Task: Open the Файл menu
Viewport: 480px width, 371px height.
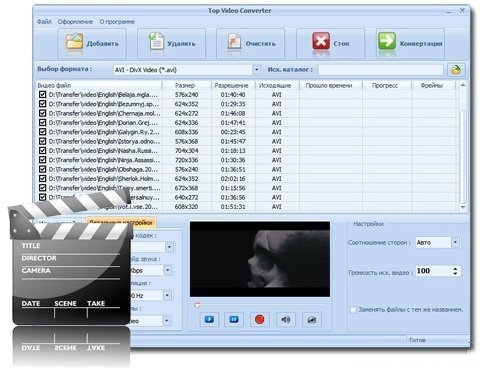Action: click(x=44, y=22)
